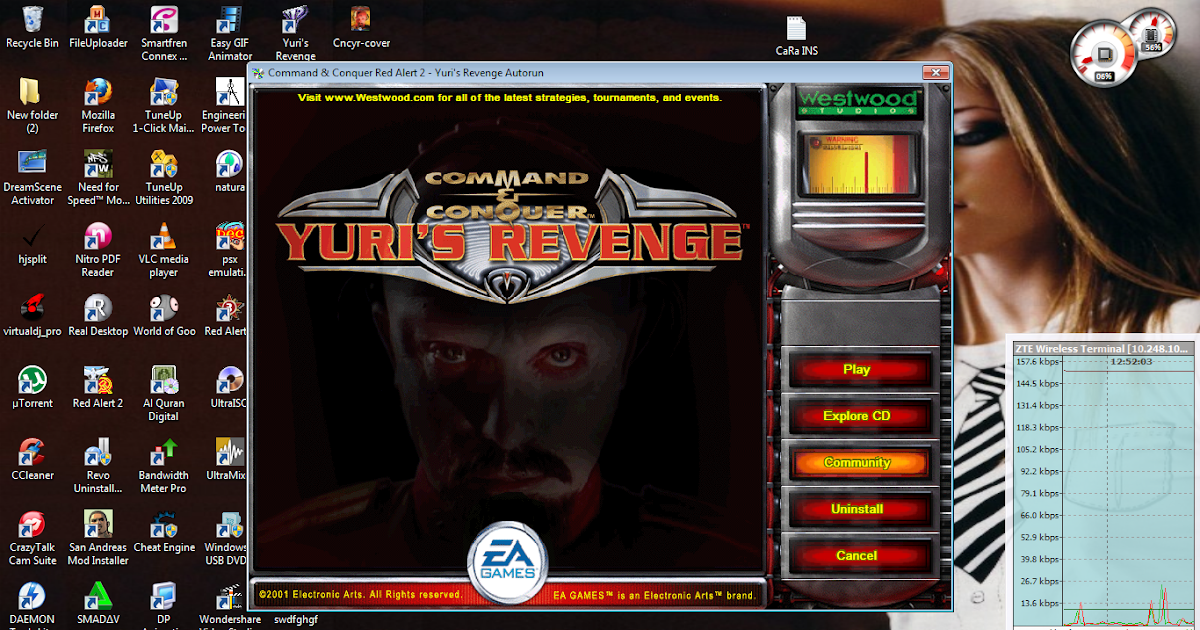The height and width of the screenshot is (630, 1200).
Task: Open the SMADAV antivirus icon
Action: tap(98, 604)
